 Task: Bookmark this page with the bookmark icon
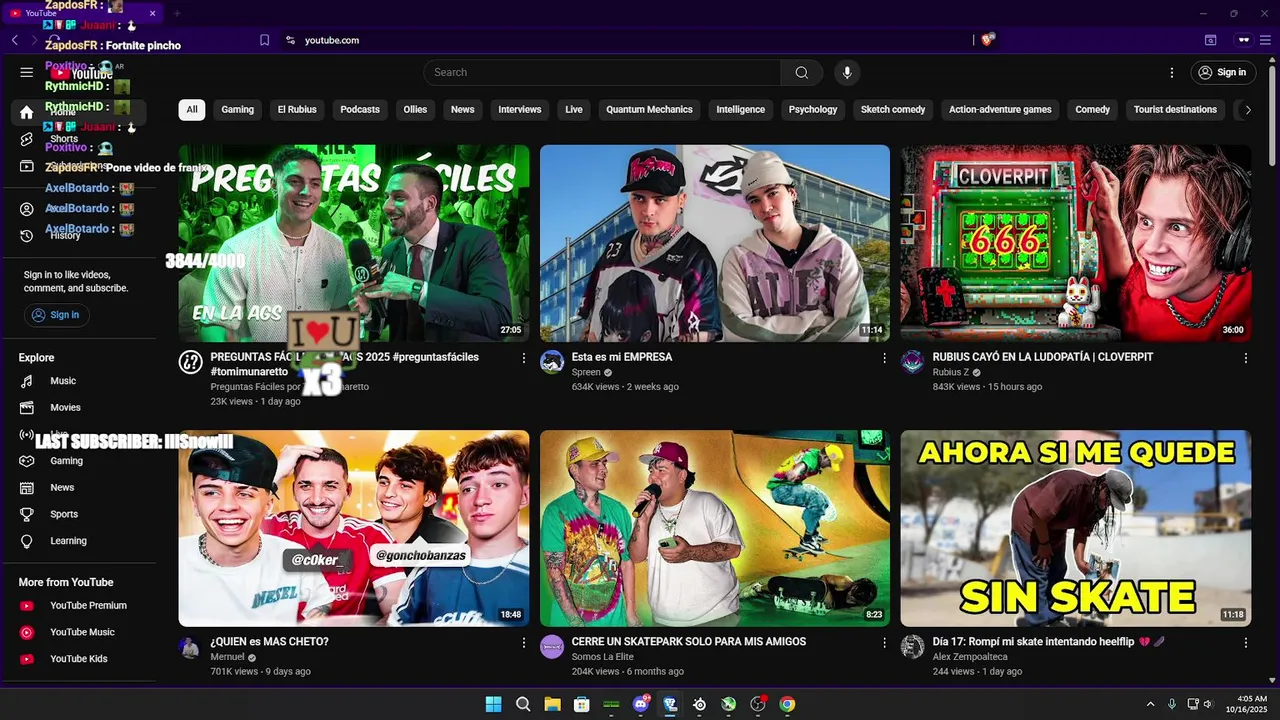264,40
